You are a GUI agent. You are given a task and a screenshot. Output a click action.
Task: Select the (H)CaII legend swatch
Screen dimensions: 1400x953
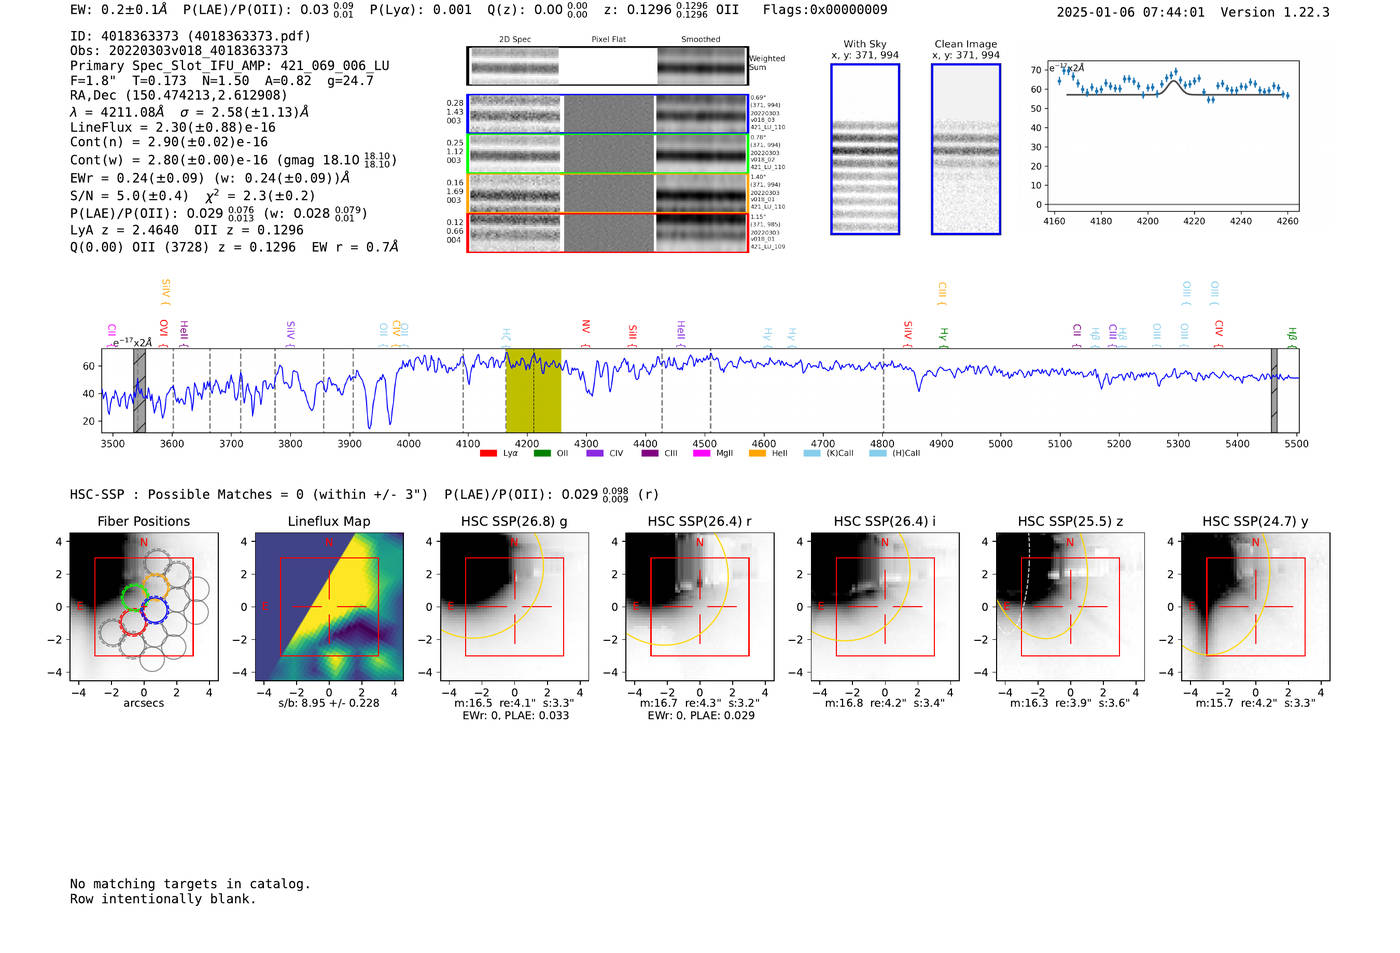(878, 453)
